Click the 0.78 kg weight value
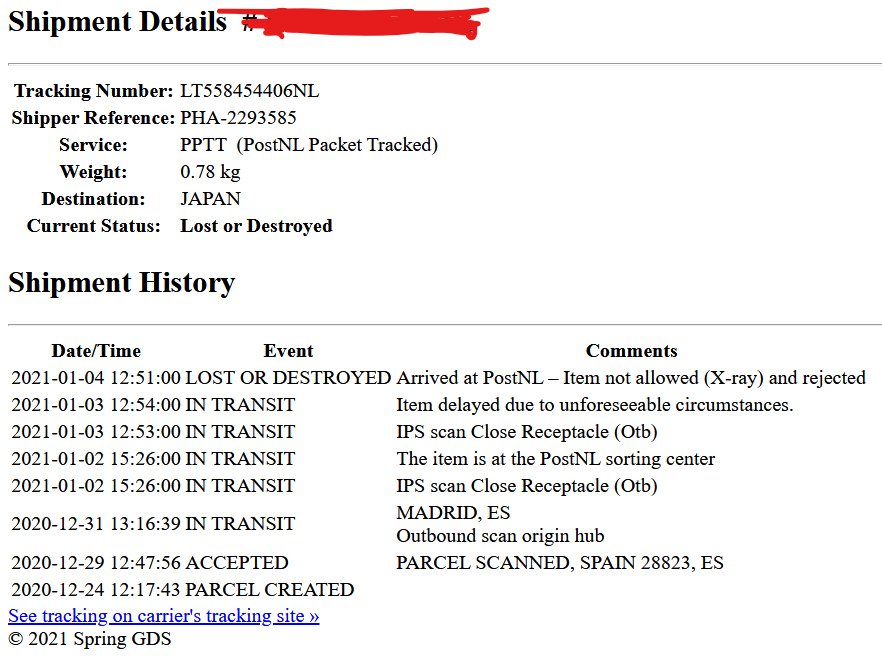This screenshot has height=657, width=882. point(210,172)
